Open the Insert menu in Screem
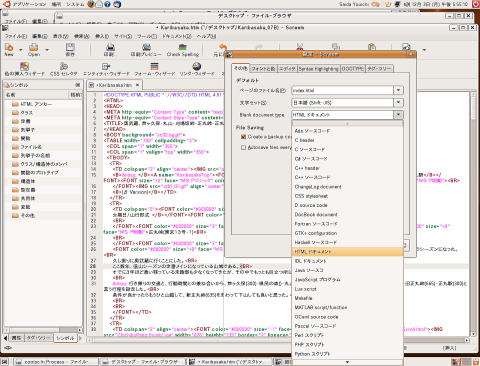 click(x=102, y=36)
